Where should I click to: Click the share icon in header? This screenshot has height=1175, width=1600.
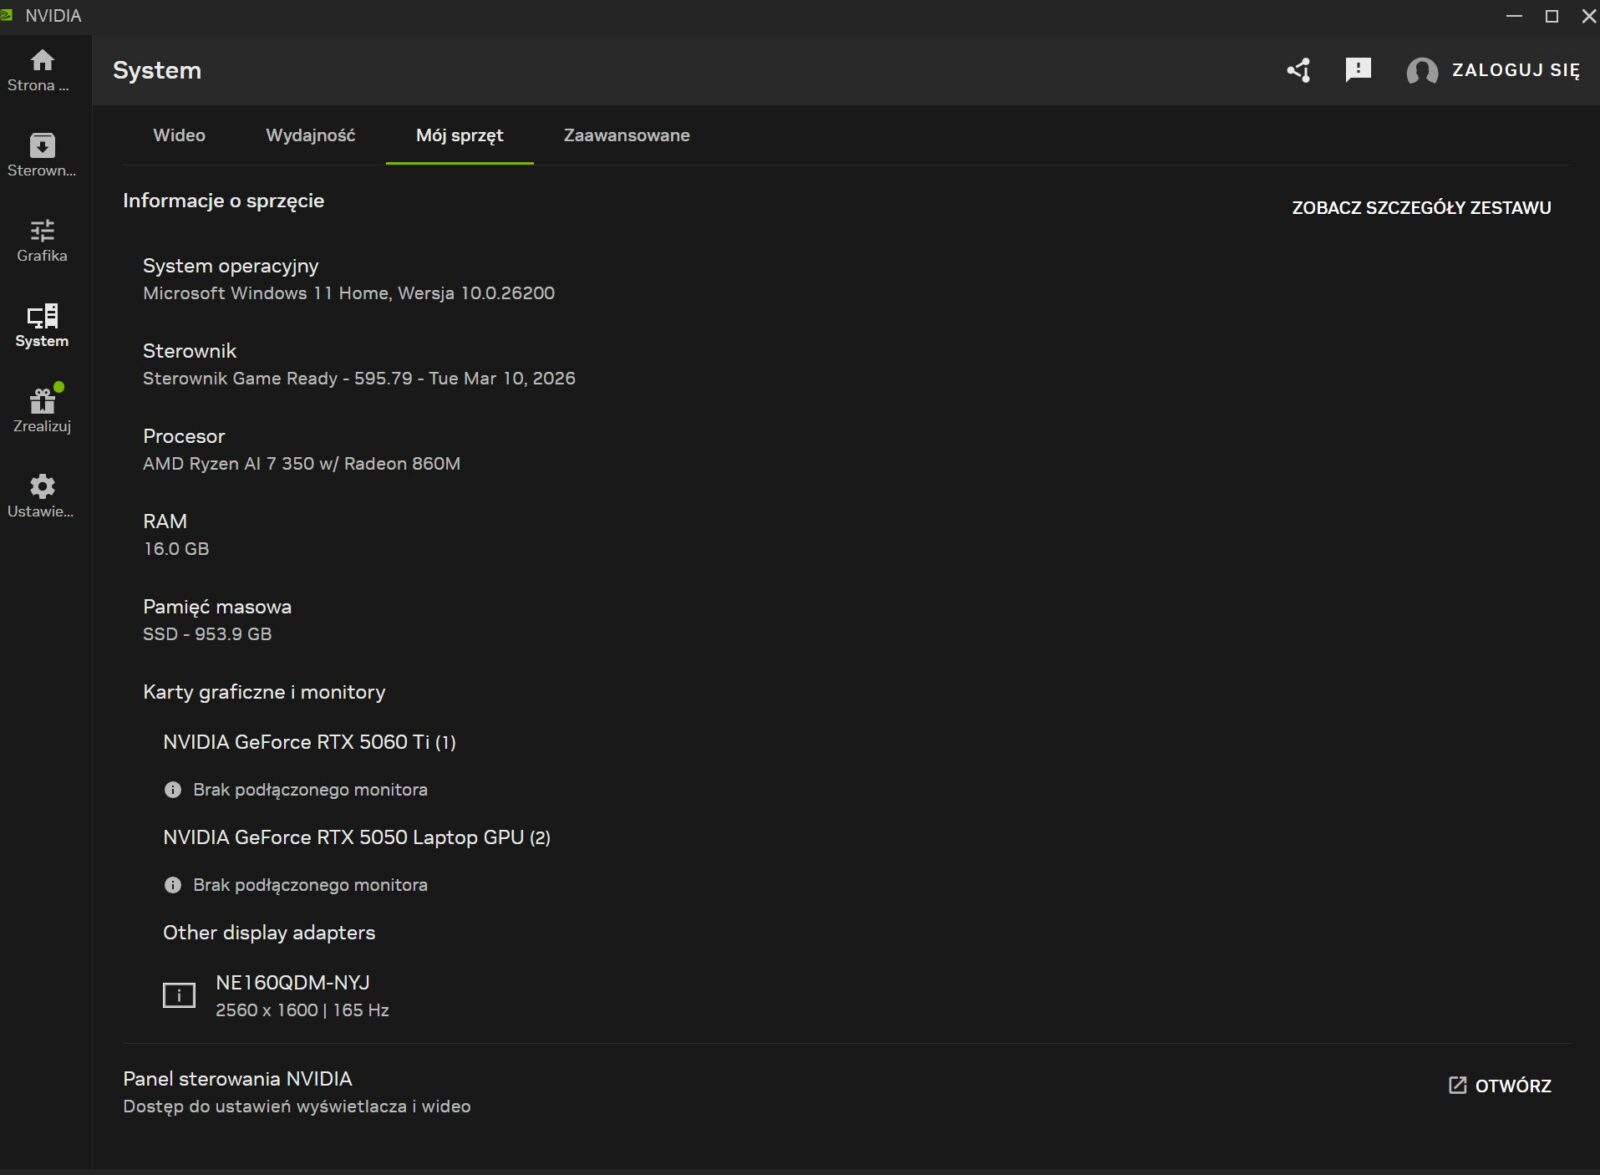point(1298,70)
